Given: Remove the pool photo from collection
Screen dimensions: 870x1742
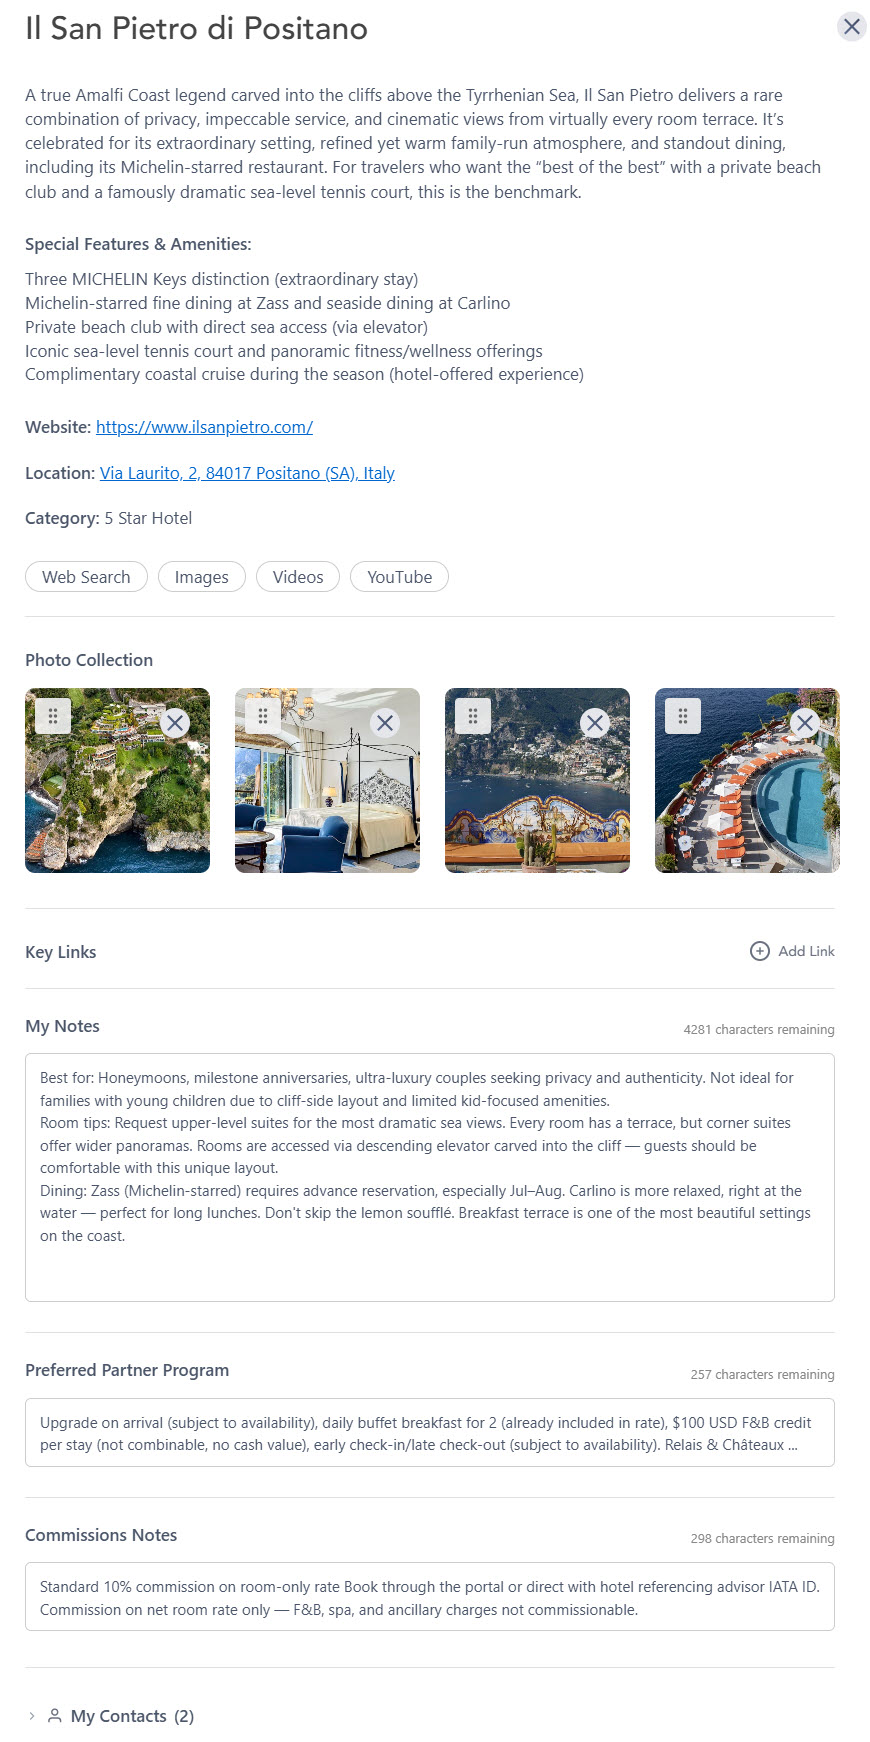Looking at the screenshot, I should pyautogui.click(x=805, y=723).
